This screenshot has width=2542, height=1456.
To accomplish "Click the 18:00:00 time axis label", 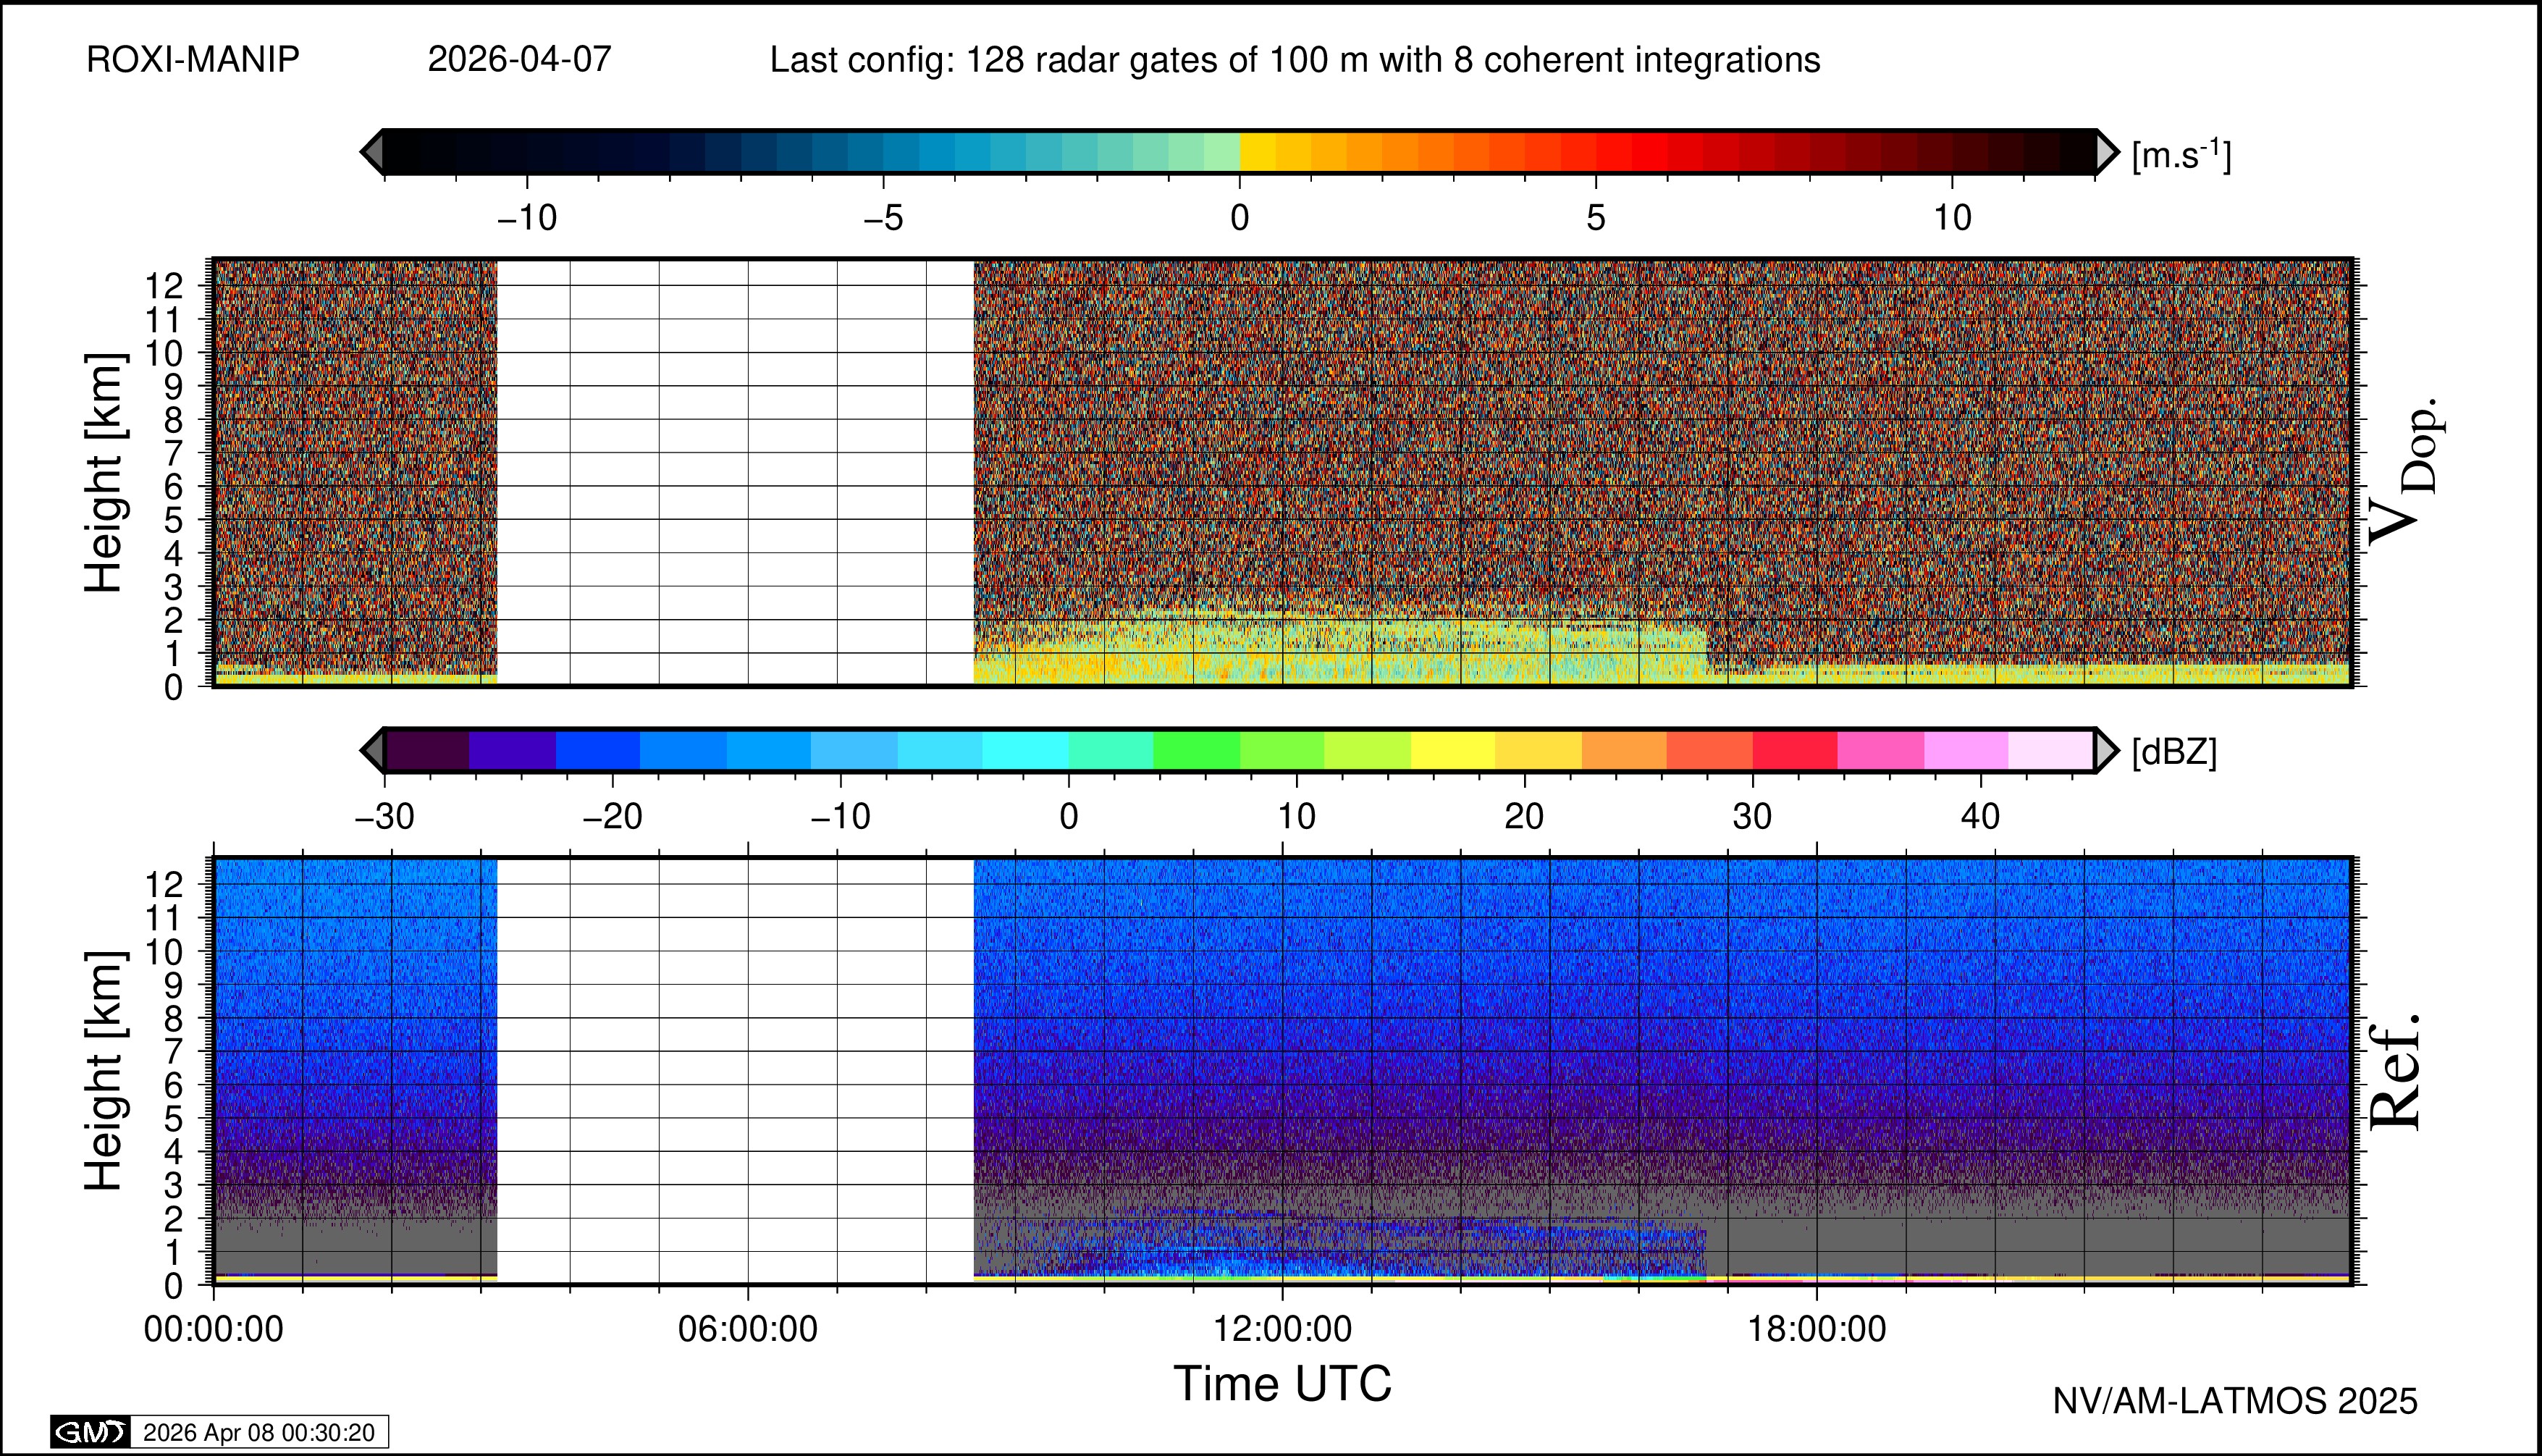I will [x=1817, y=1329].
